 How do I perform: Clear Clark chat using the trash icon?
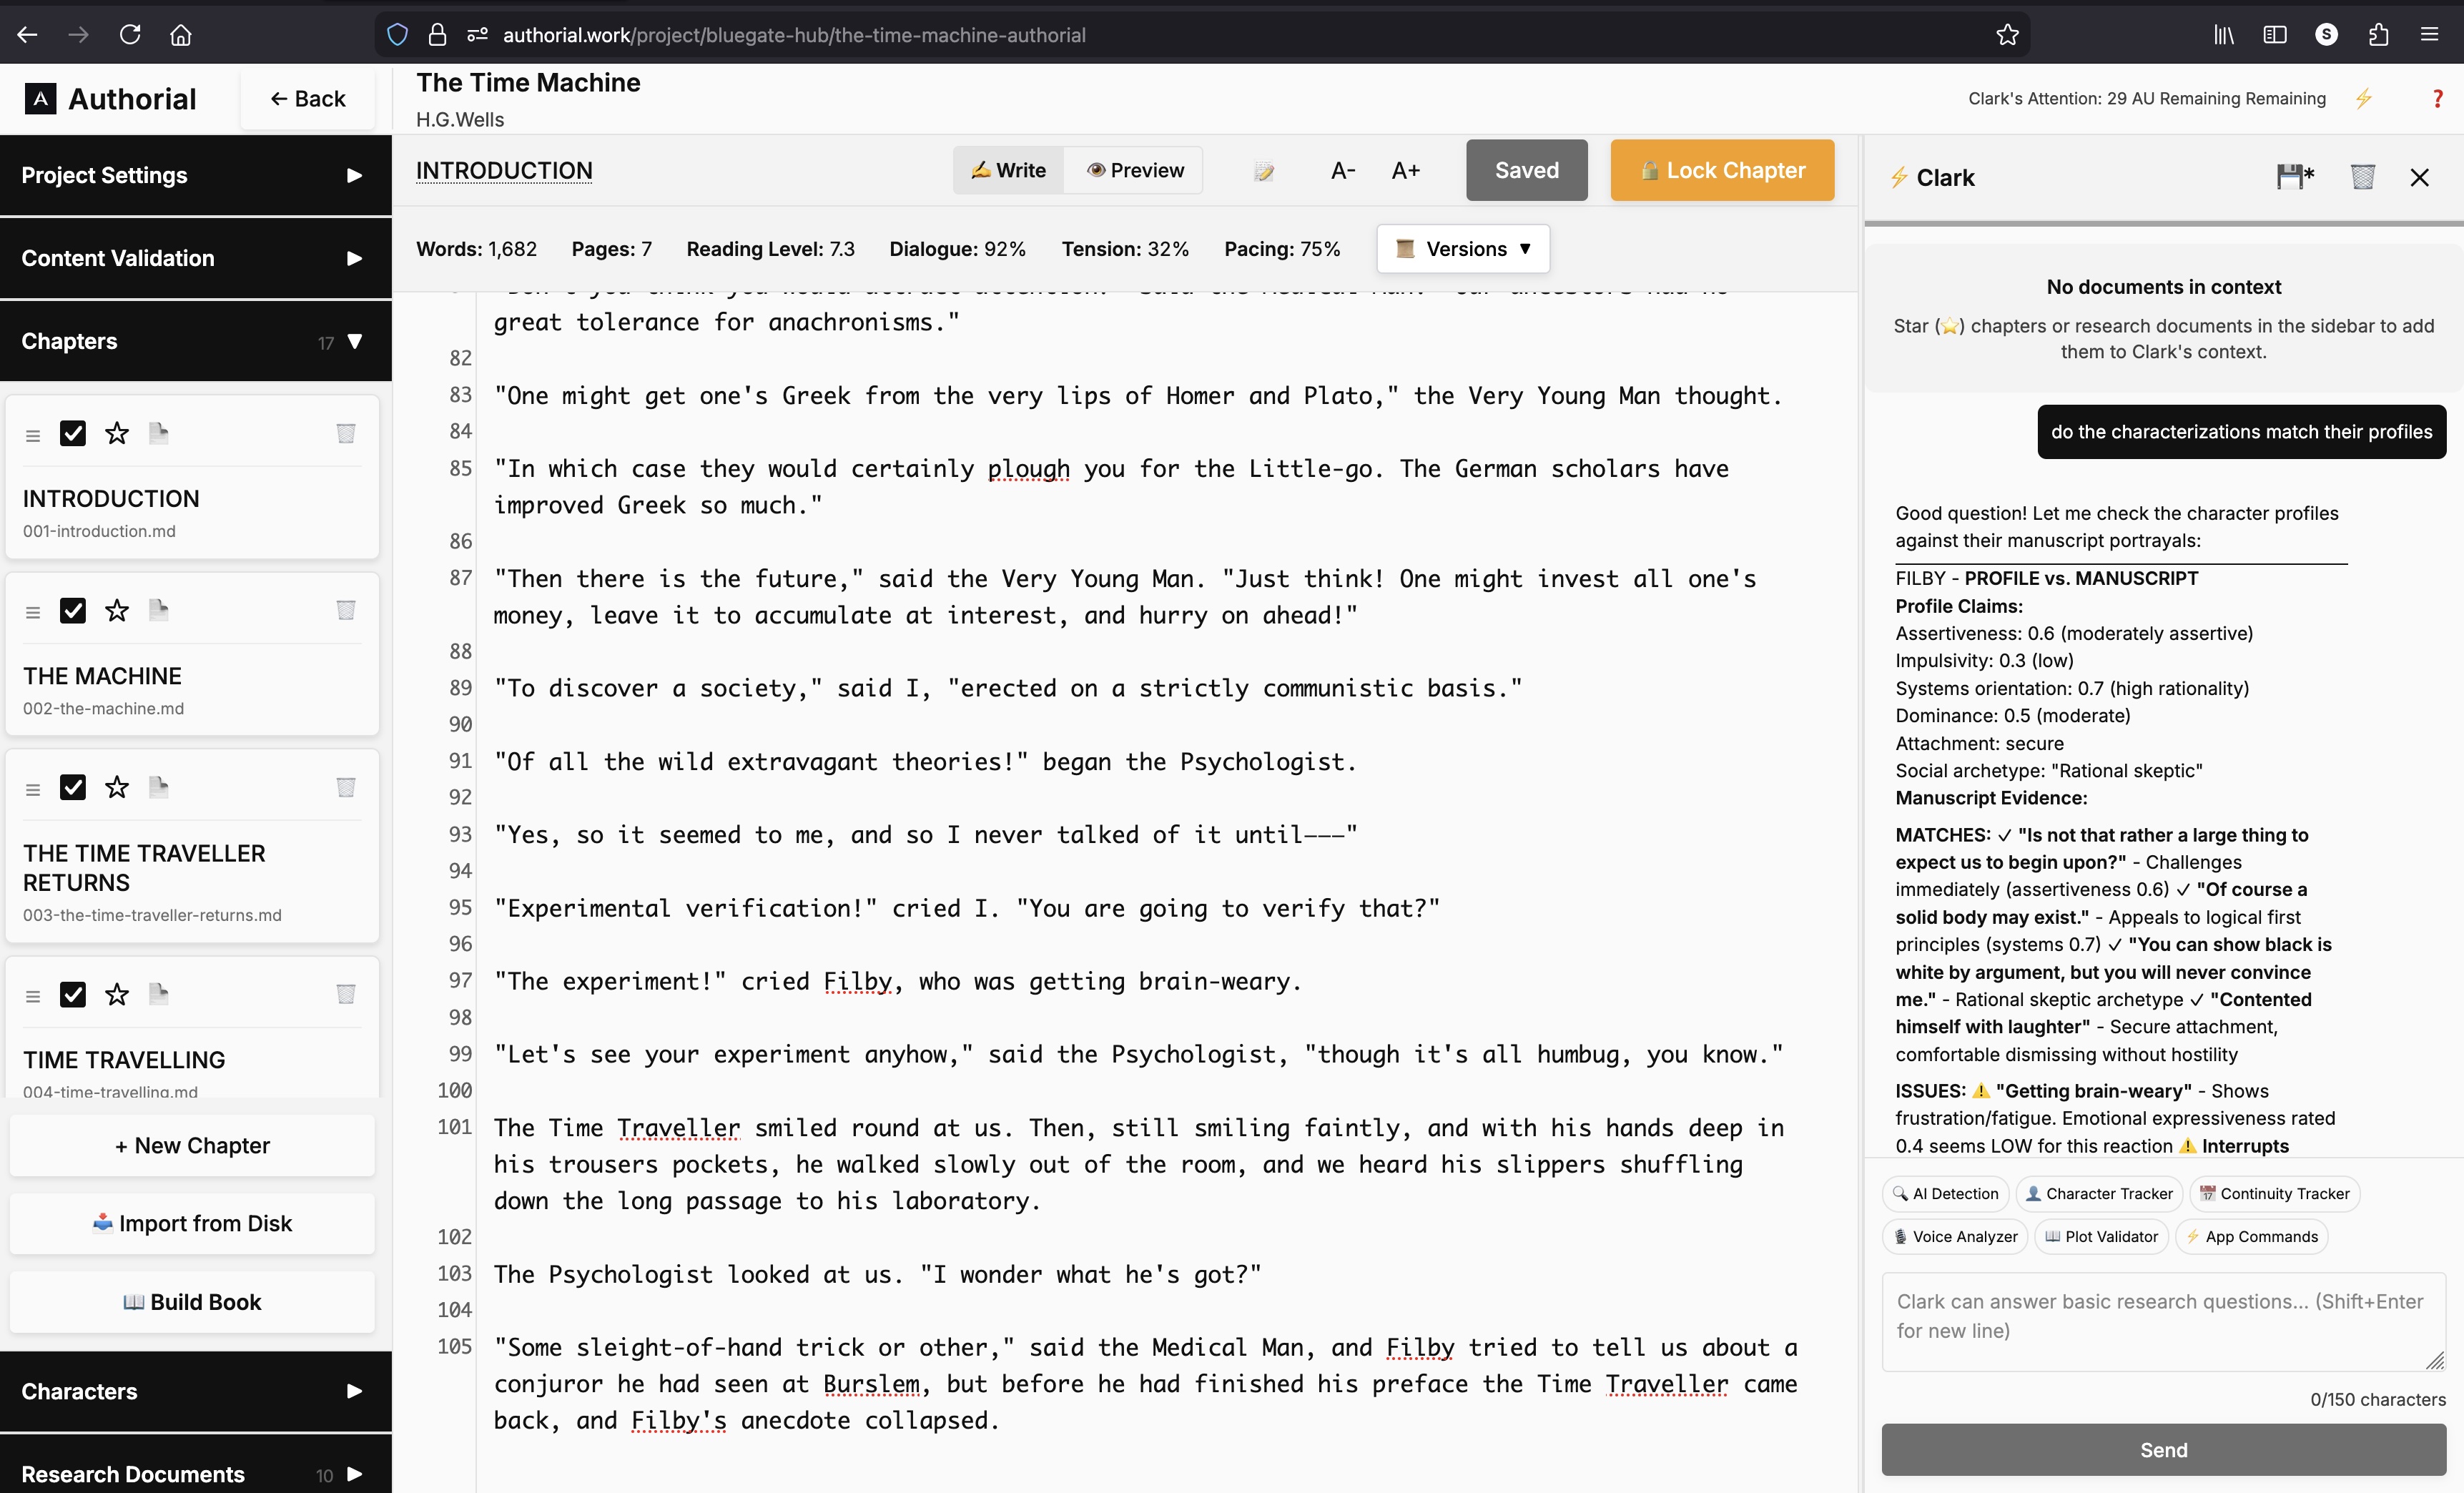click(2363, 176)
